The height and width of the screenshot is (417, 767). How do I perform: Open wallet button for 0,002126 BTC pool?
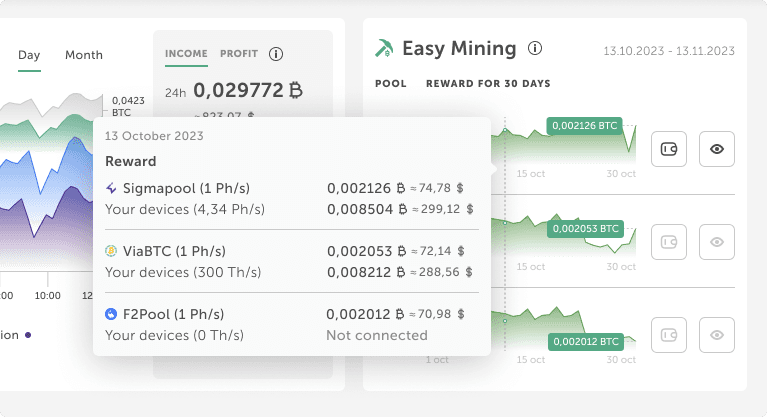point(669,149)
